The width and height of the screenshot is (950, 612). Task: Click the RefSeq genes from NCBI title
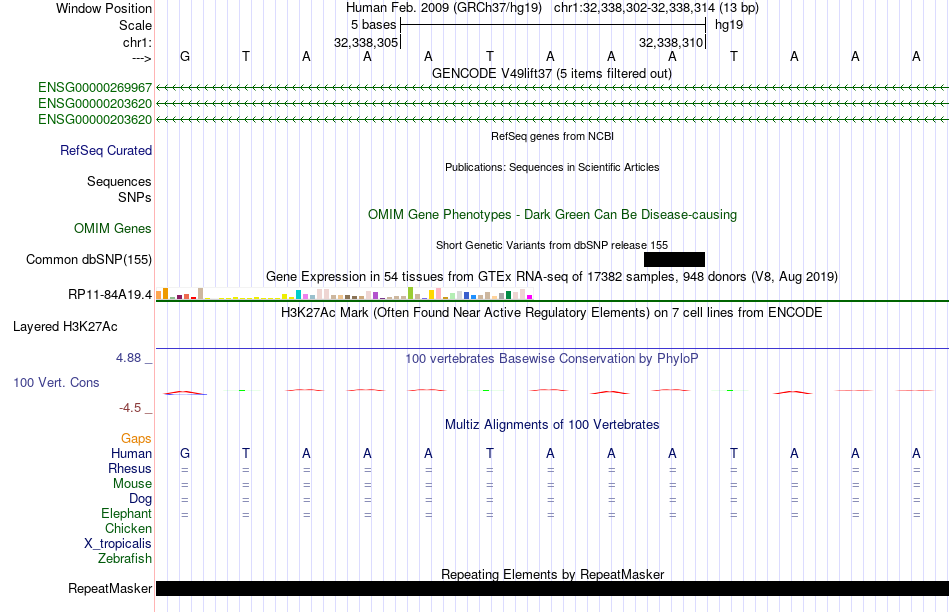pos(553,136)
